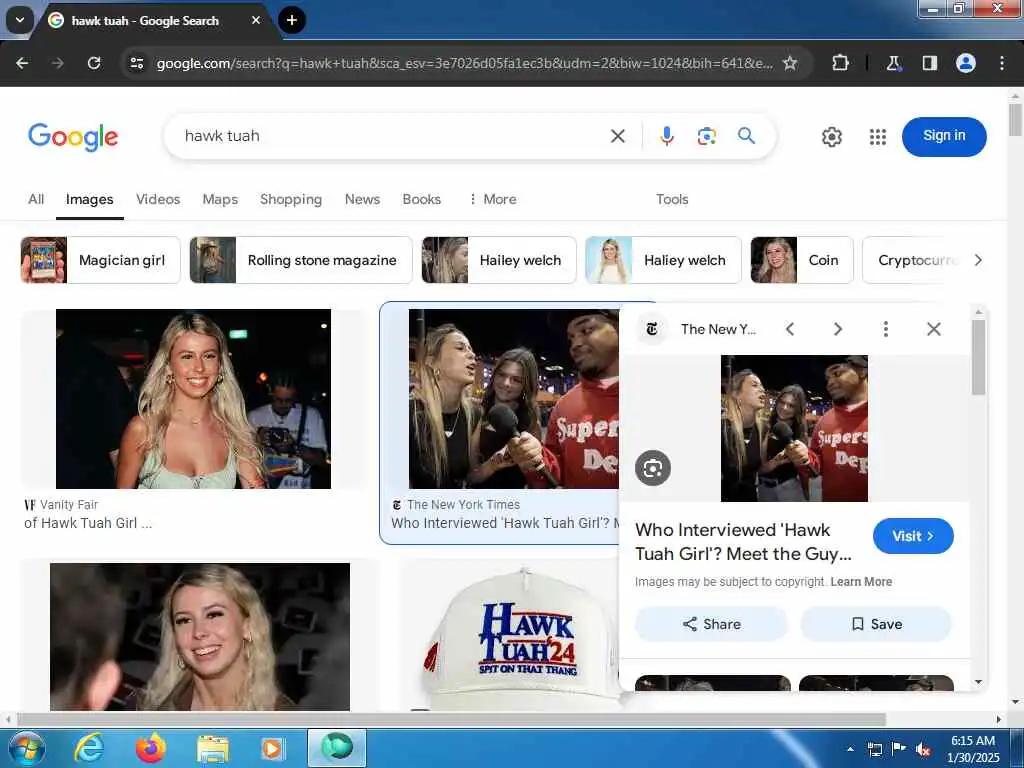1024x768 pixels.
Task: Switch to the All results tab
Action: 36,199
